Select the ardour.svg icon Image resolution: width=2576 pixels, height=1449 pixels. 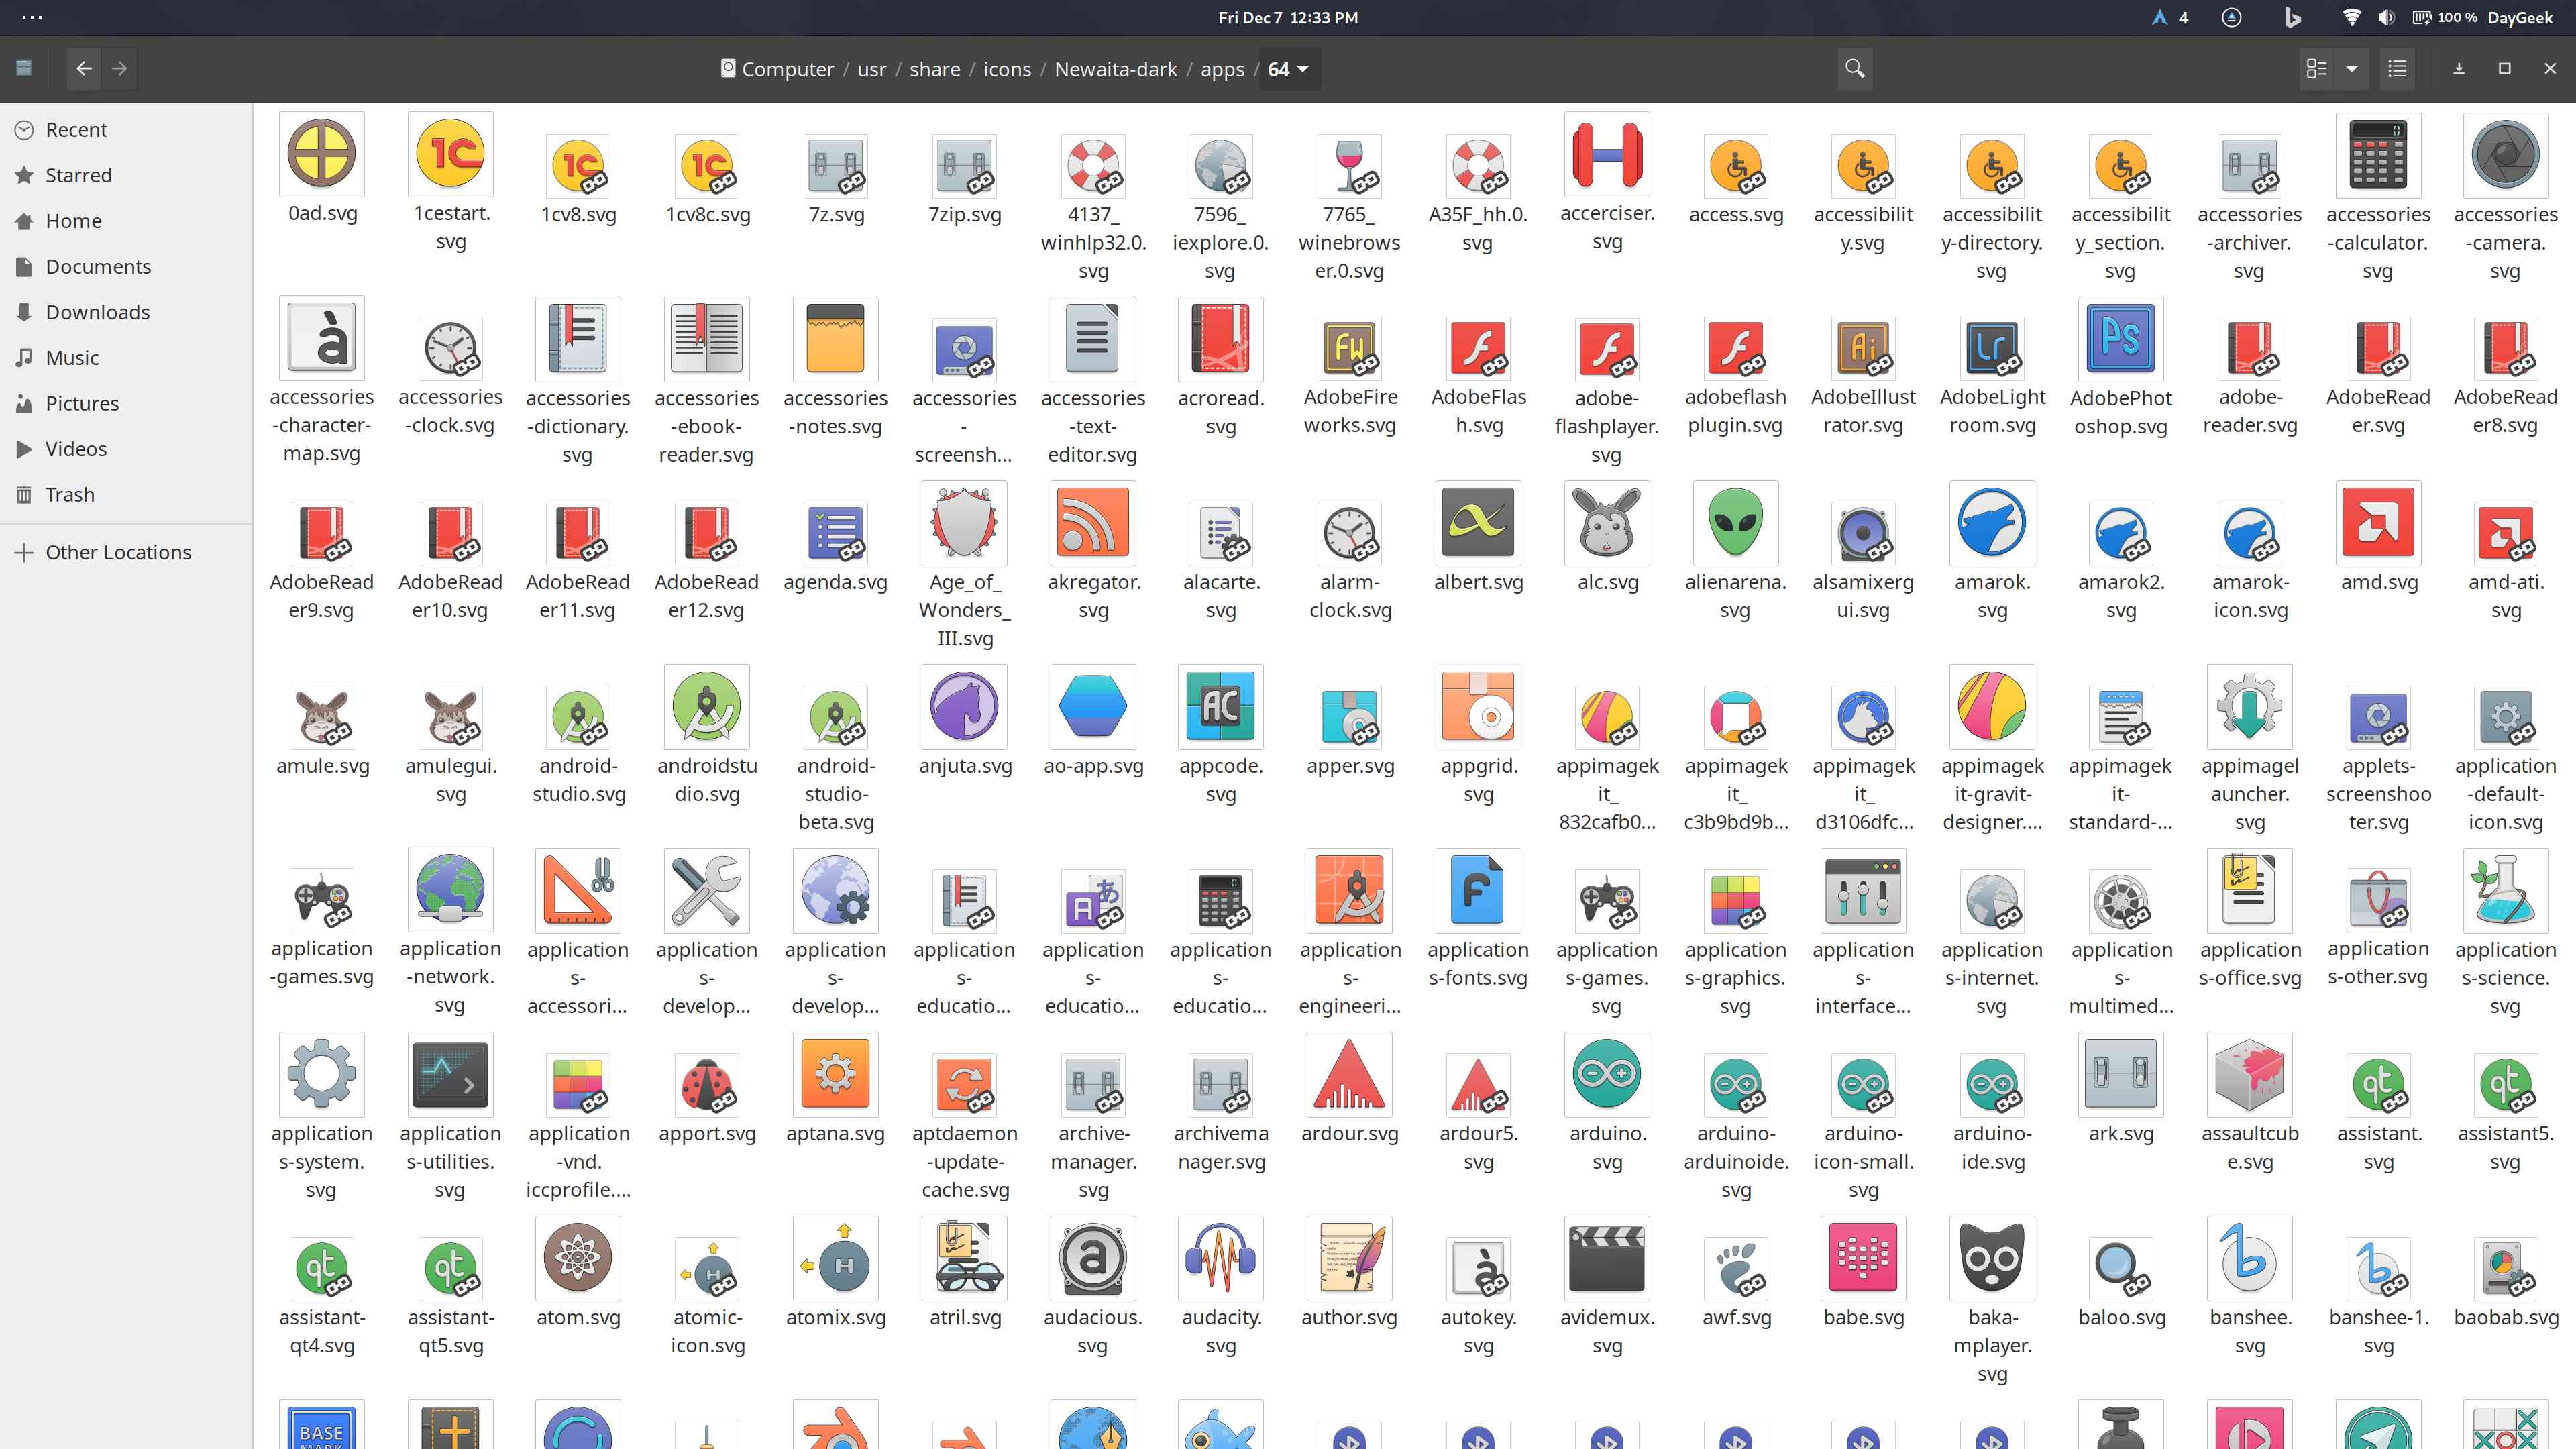1349,1074
